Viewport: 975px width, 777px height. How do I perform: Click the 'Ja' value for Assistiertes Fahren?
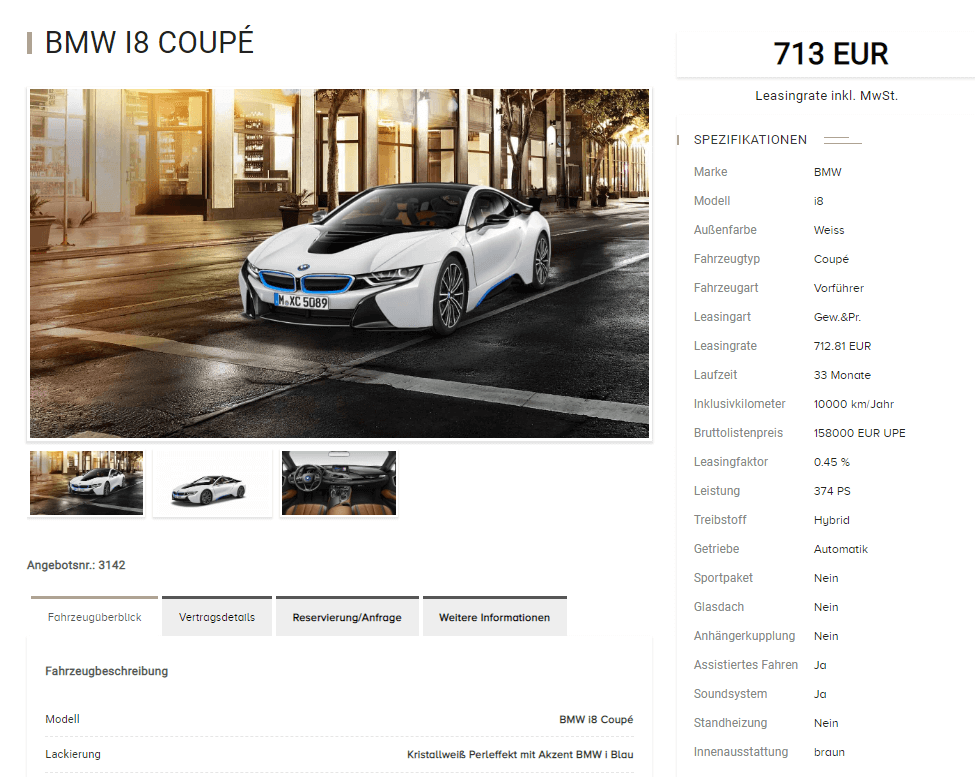(820, 665)
